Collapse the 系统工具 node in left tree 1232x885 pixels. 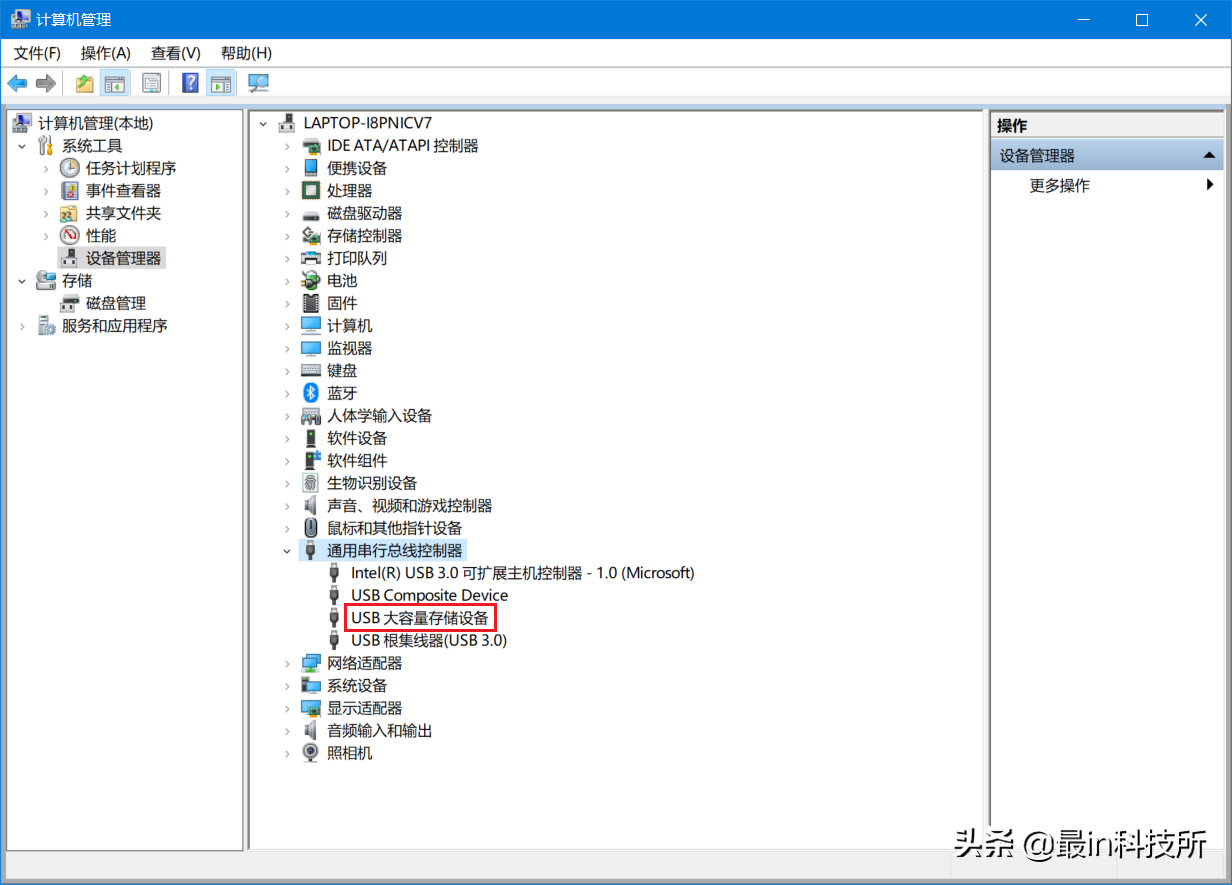coord(22,146)
